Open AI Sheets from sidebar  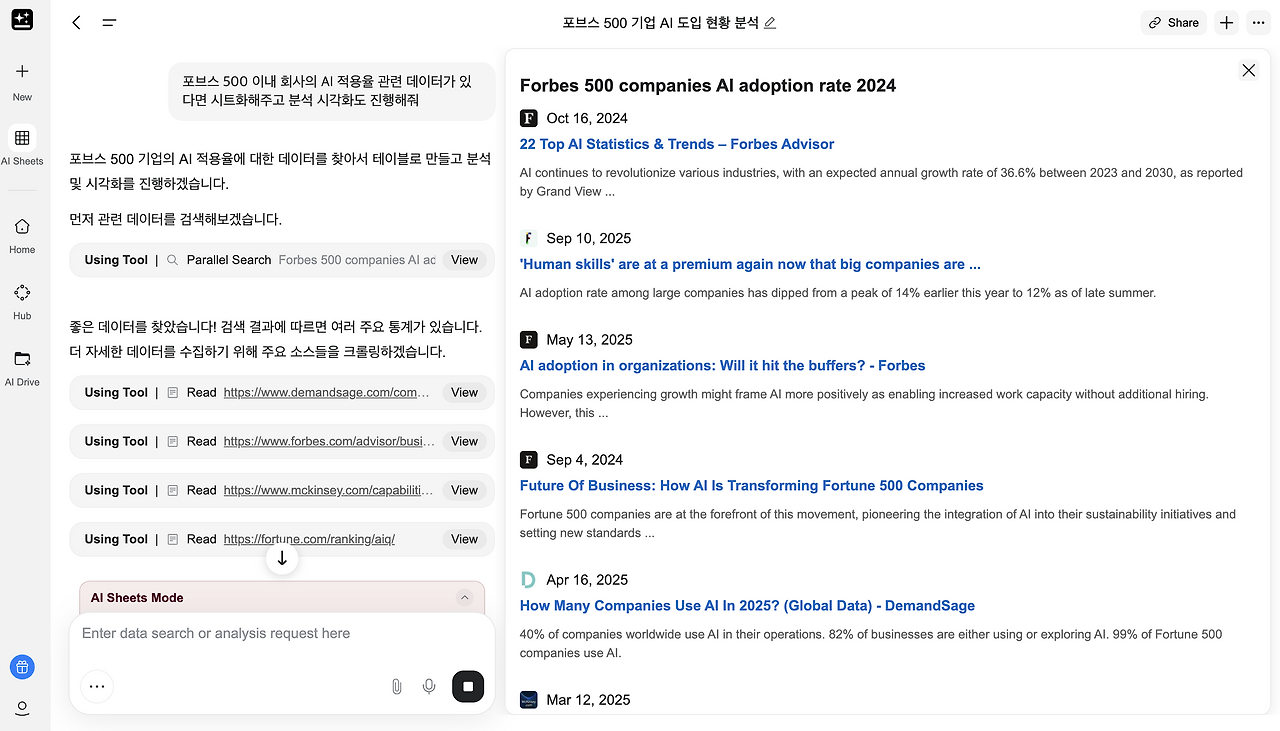(x=22, y=138)
